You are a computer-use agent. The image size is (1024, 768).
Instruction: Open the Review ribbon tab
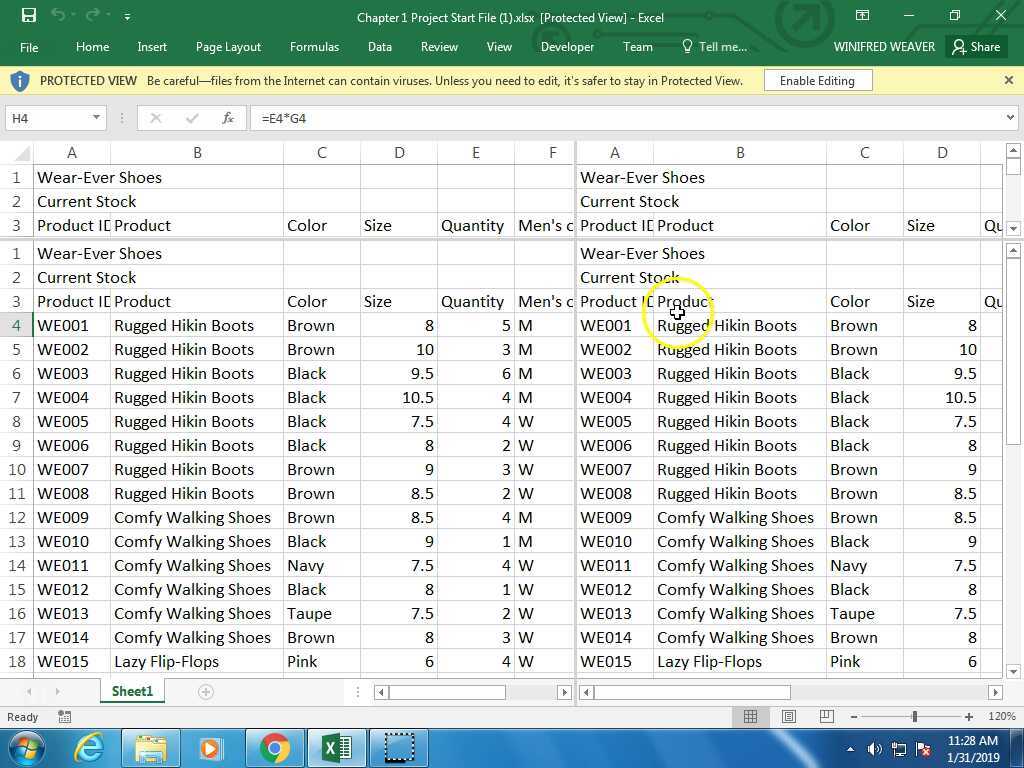tap(439, 46)
